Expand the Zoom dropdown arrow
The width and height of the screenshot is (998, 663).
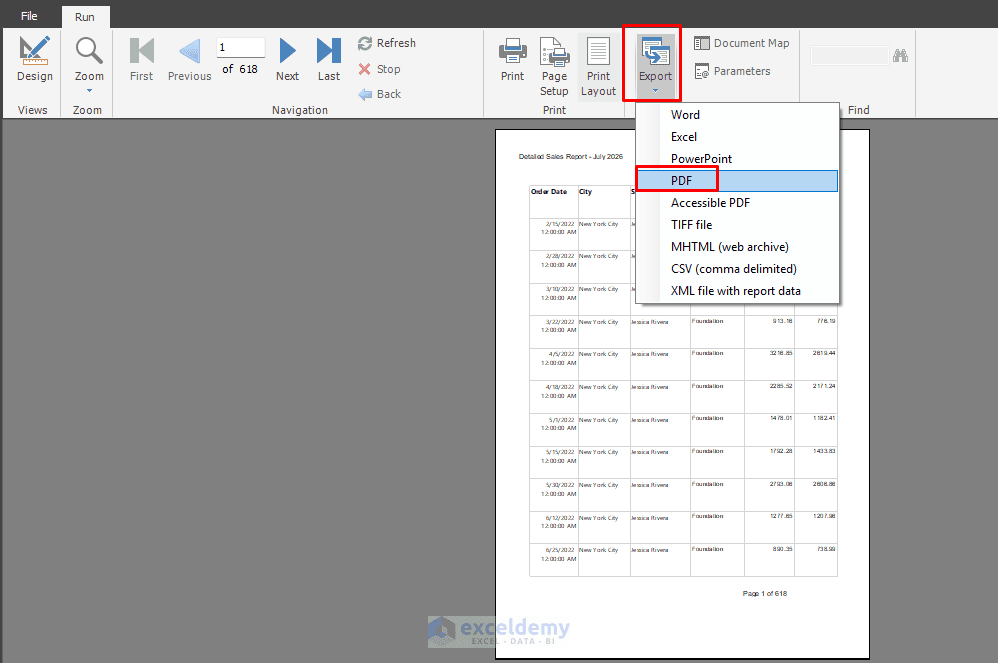point(89,90)
